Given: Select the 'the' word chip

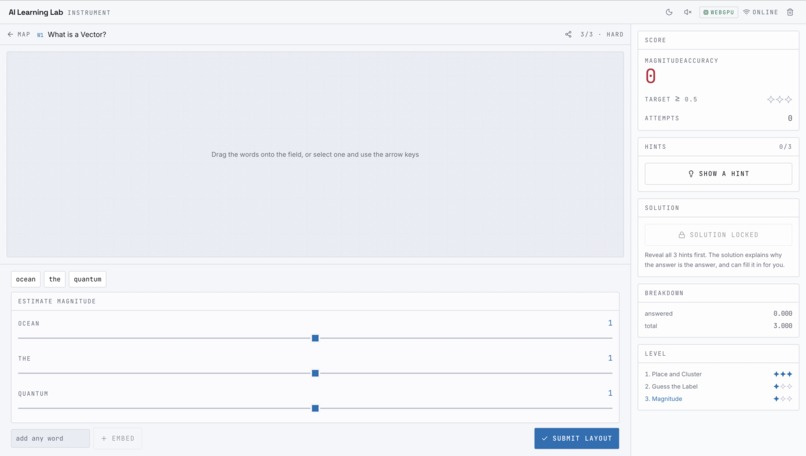Looking at the screenshot, I should [54, 279].
